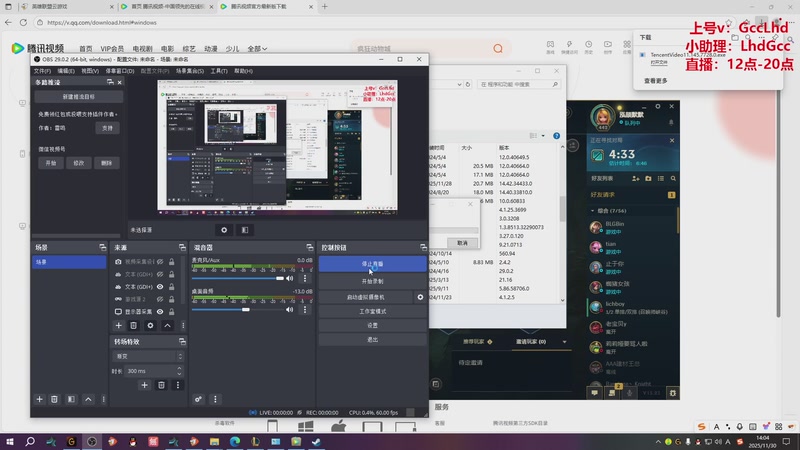Screen dimensions: 800x450
Task: Click orange search icon in Tencent Video search bar
Action: 498,48
